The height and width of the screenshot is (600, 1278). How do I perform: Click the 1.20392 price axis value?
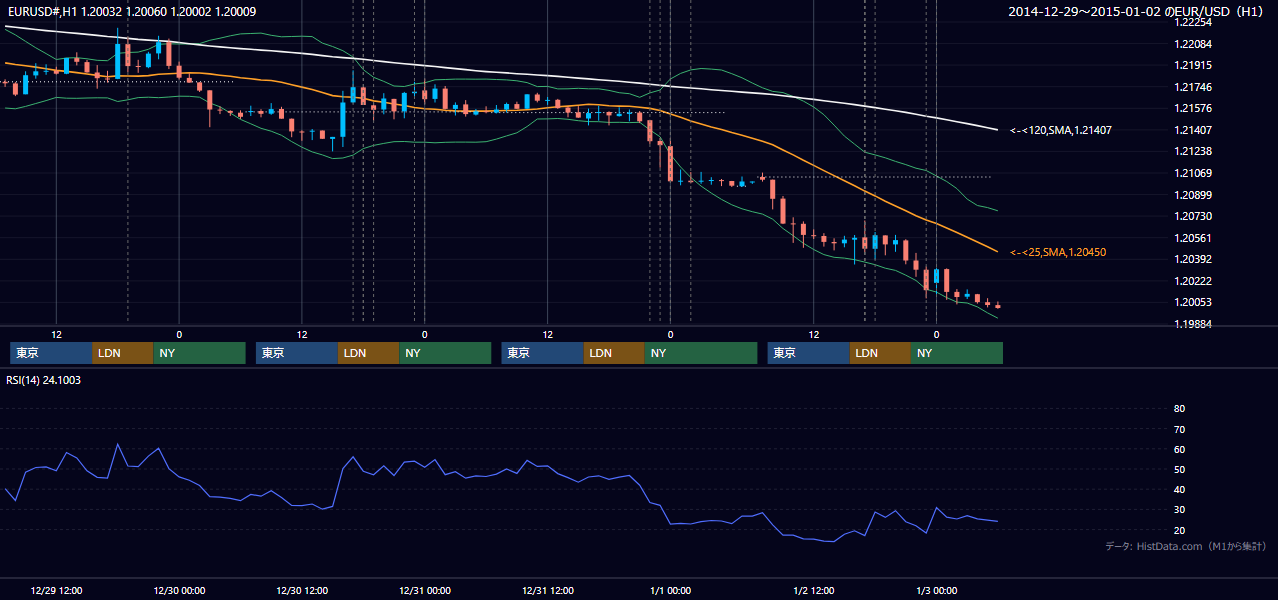tap(1193, 259)
